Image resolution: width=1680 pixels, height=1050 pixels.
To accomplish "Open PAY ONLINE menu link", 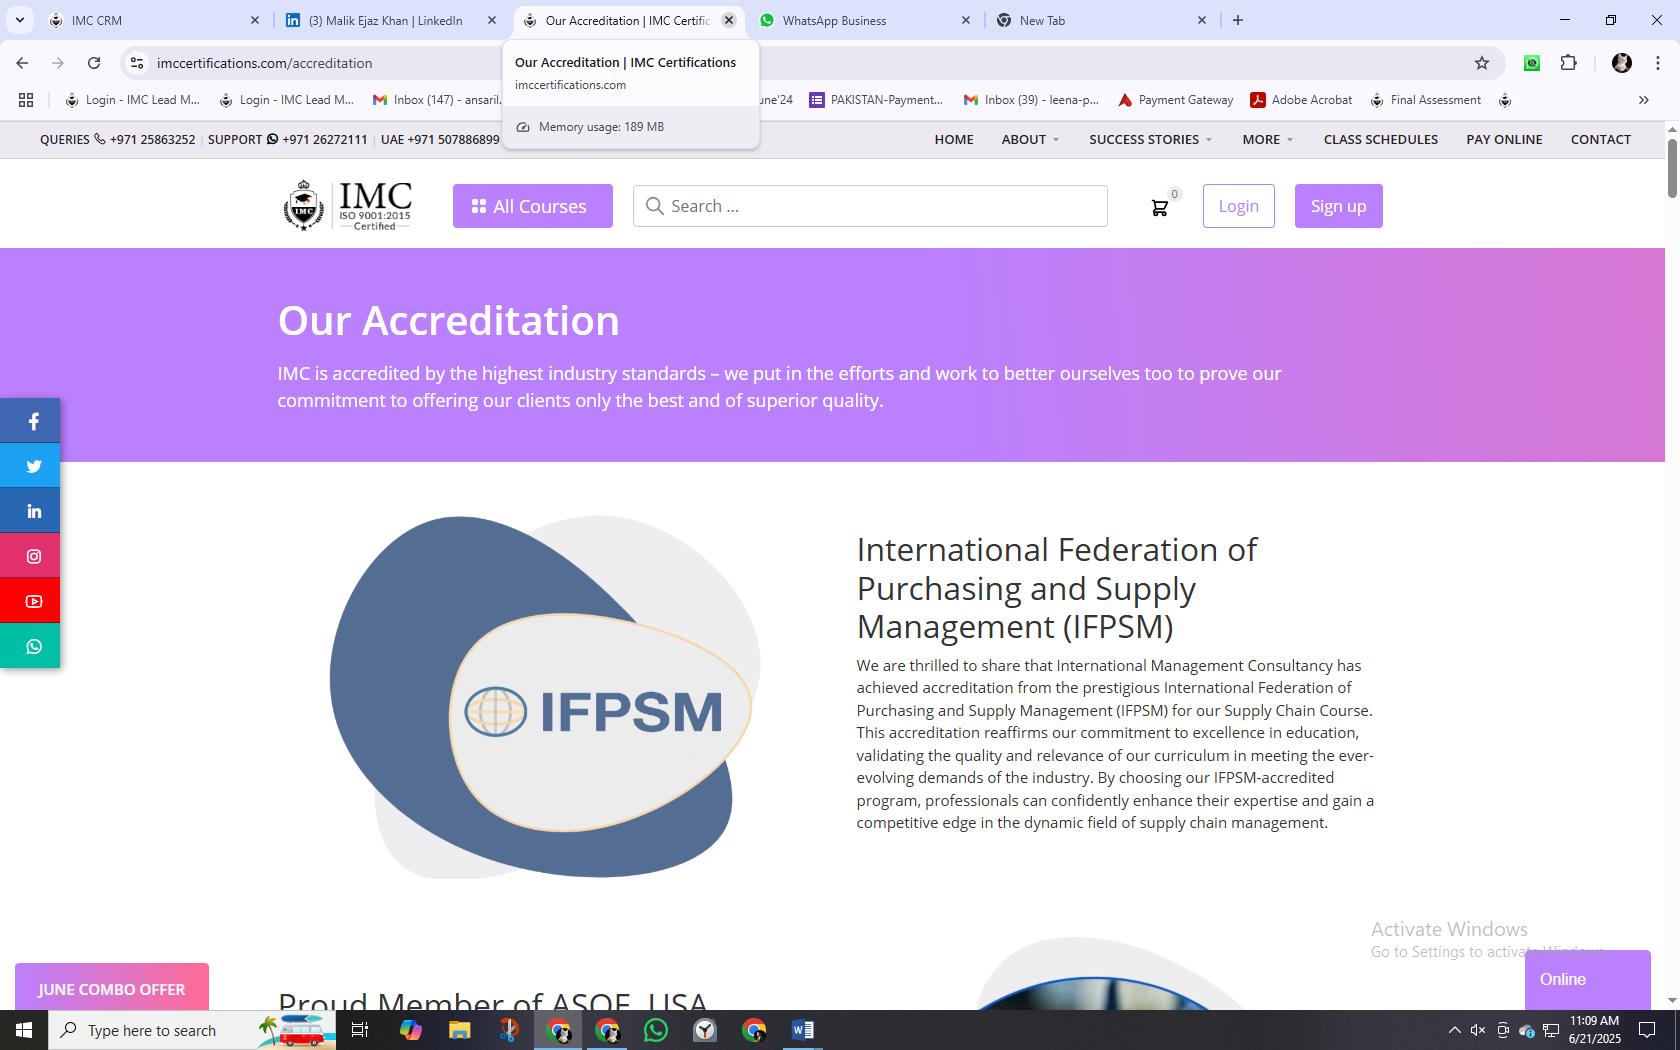I will [1504, 139].
